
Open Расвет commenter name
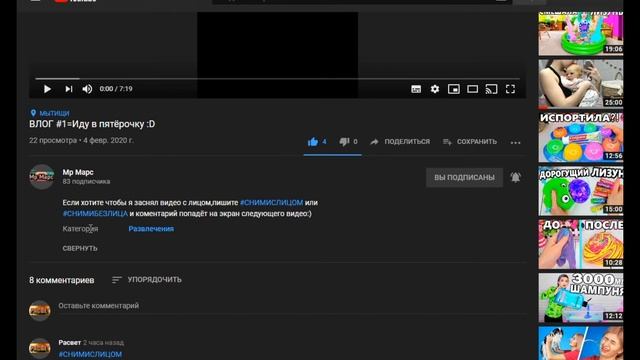point(69,342)
